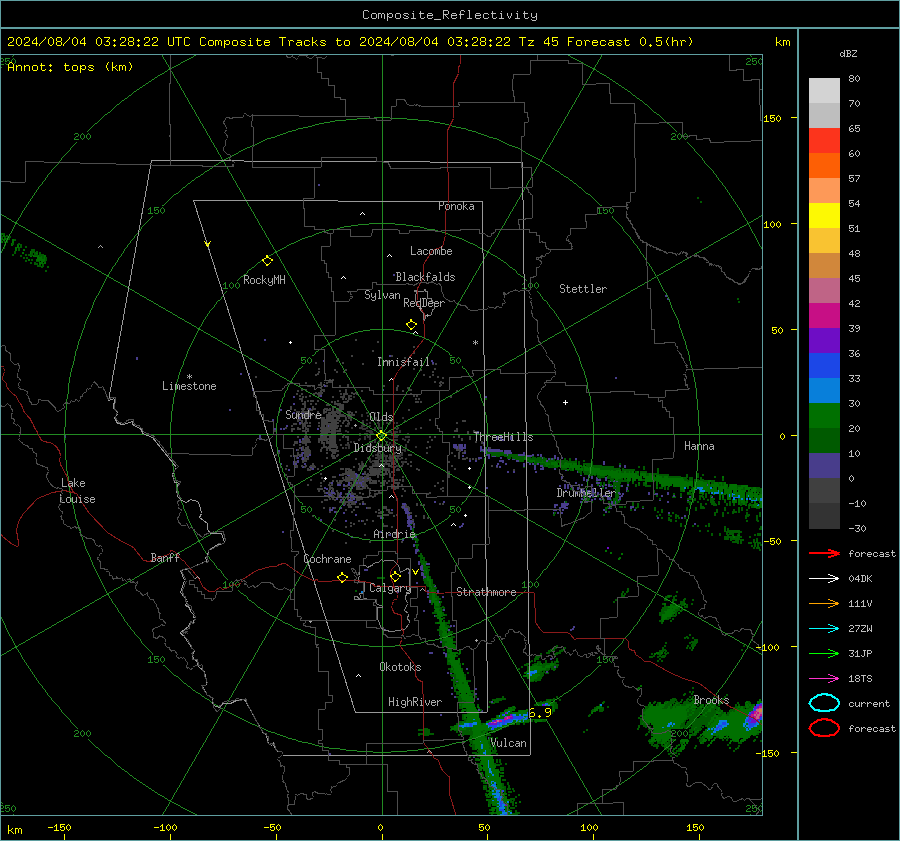
Task: Click the red forecast arrow in the legend
Action: (x=824, y=553)
